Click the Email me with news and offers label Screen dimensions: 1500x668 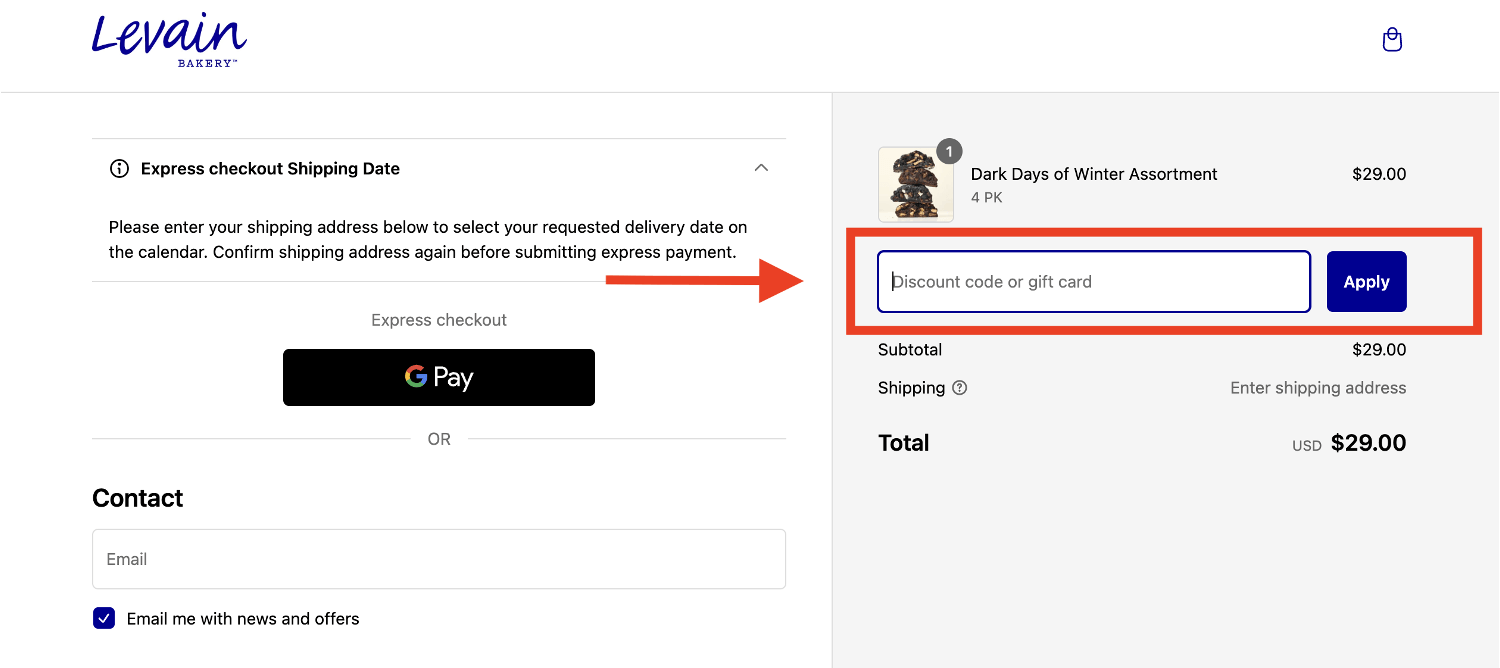[243, 619]
